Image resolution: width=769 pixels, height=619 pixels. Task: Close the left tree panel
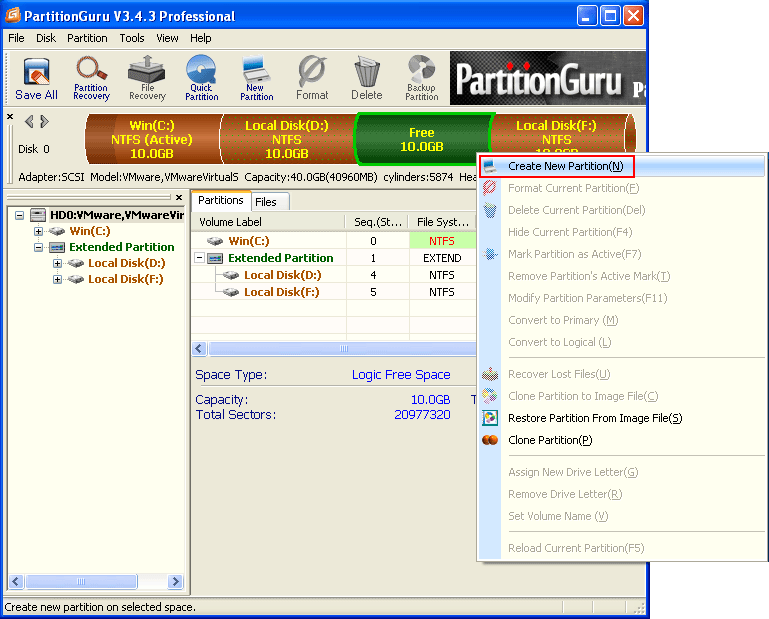pos(179,197)
